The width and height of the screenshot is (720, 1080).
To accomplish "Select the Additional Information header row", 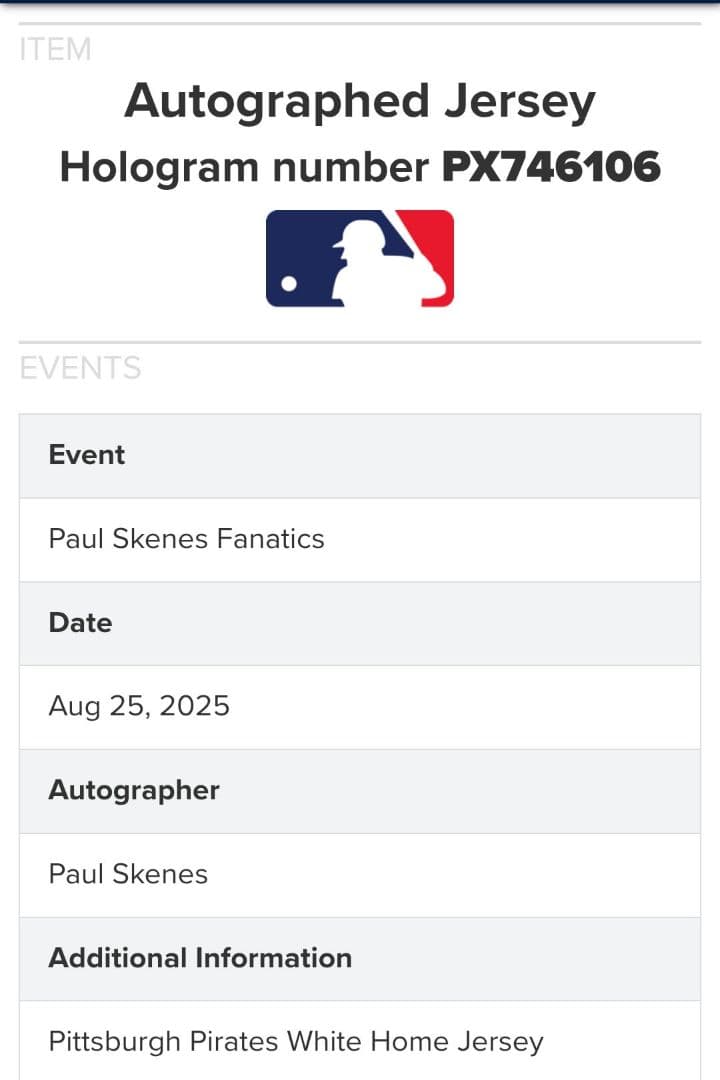I will tap(360, 958).
